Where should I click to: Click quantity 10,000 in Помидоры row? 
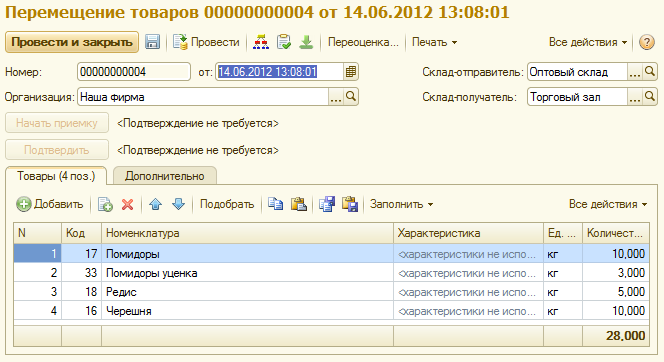point(616,254)
